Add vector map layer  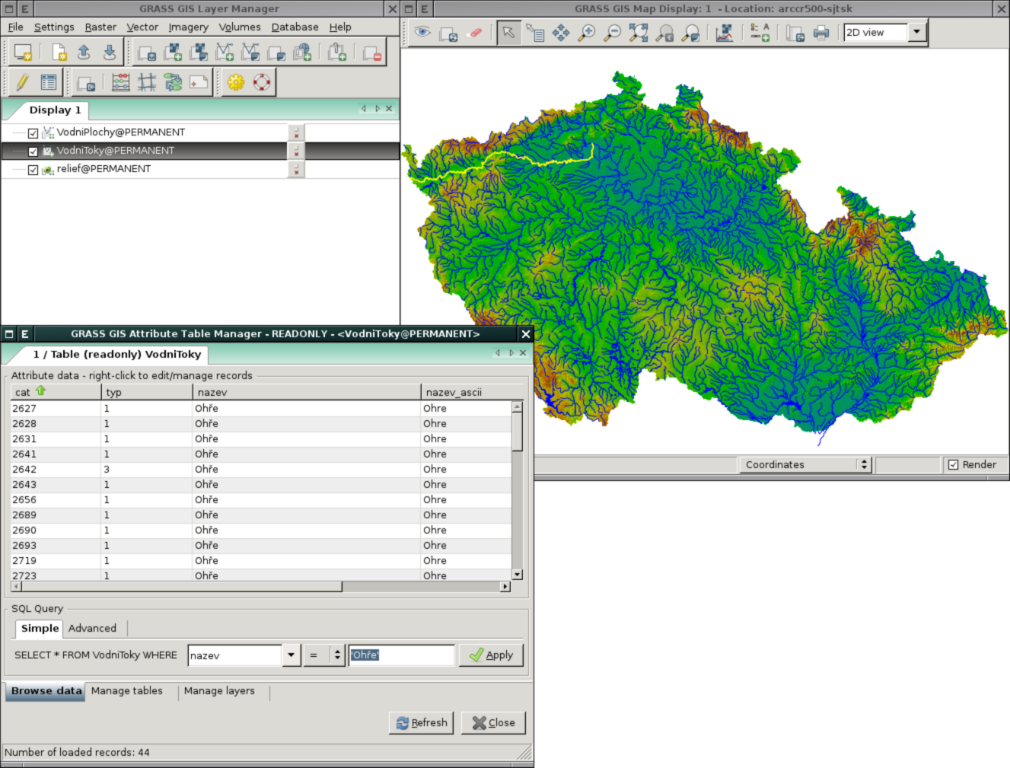pos(224,53)
